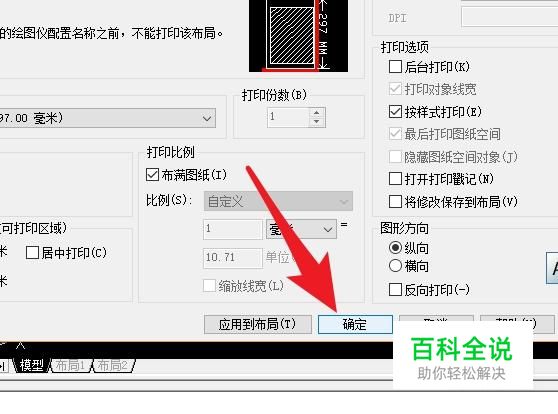Open the paper size dropdown ending 毫米)
This screenshot has height=414, width=558.
click(107, 118)
